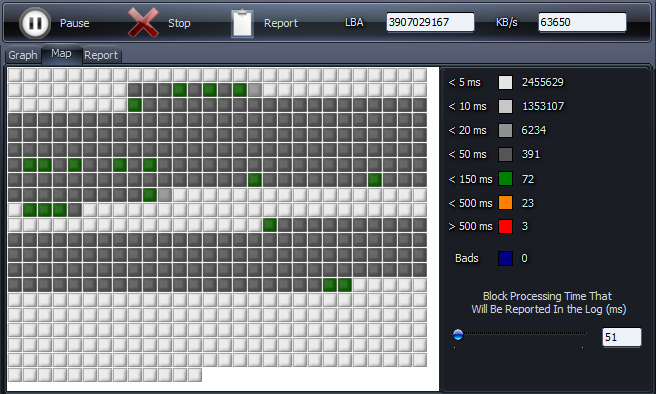Click the clipboard Report icon

tap(242, 23)
